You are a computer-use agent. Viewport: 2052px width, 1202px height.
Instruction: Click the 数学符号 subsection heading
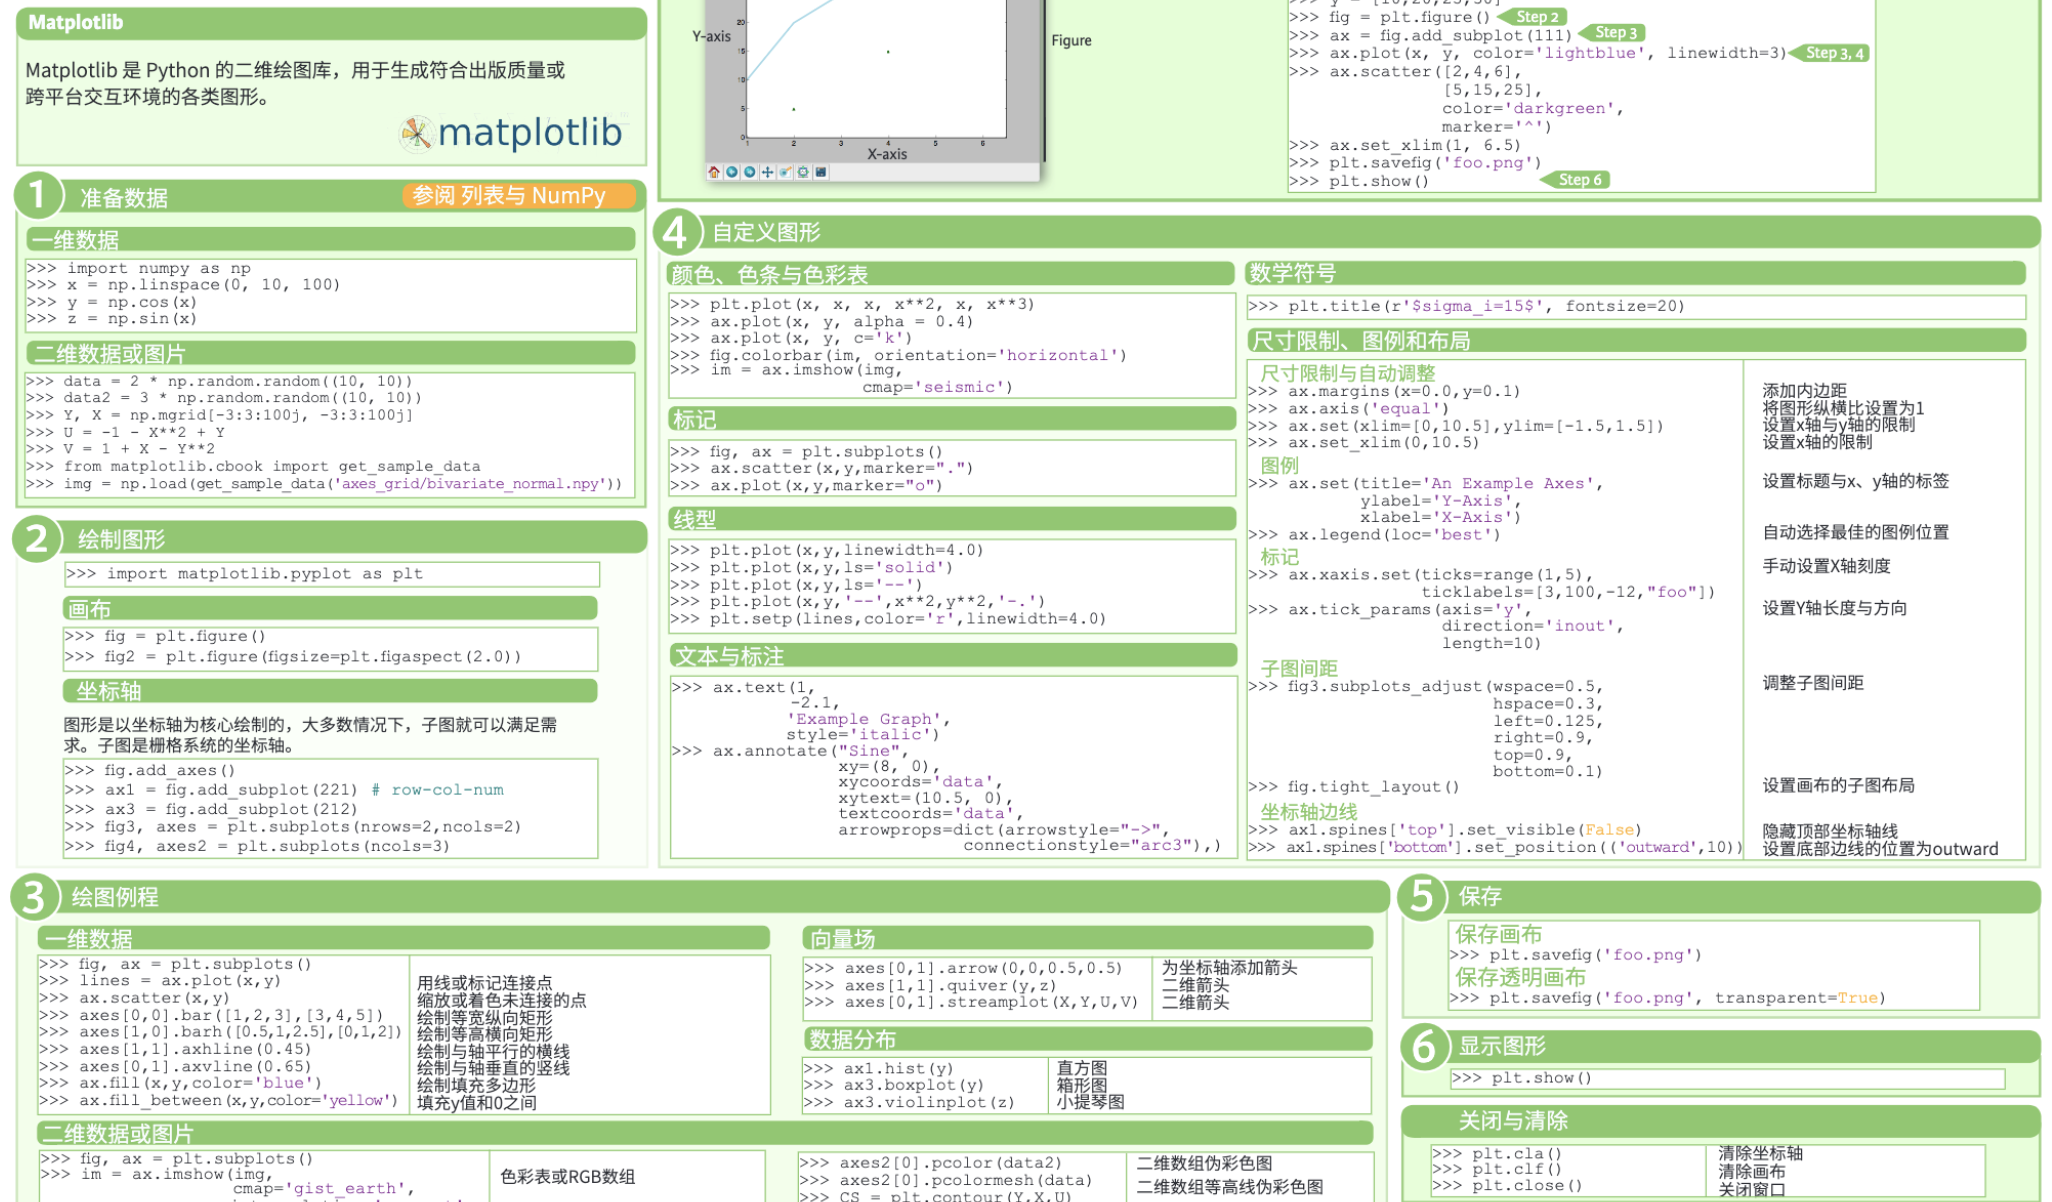click(x=1292, y=273)
